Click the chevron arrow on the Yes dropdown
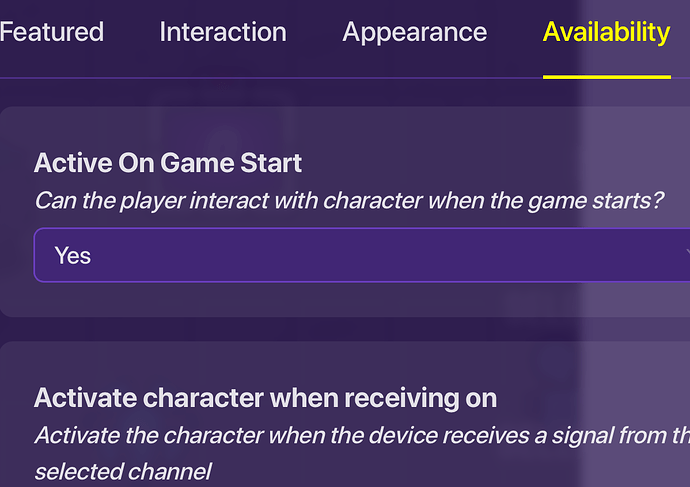Image resolution: width=690 pixels, height=487 pixels. (684, 256)
